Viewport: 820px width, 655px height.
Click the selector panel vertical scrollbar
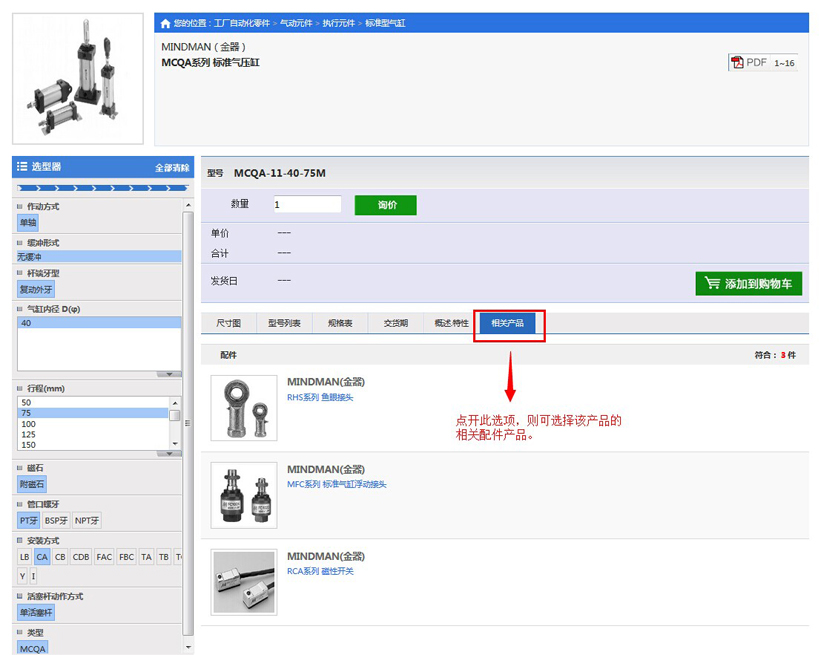(x=188, y=424)
